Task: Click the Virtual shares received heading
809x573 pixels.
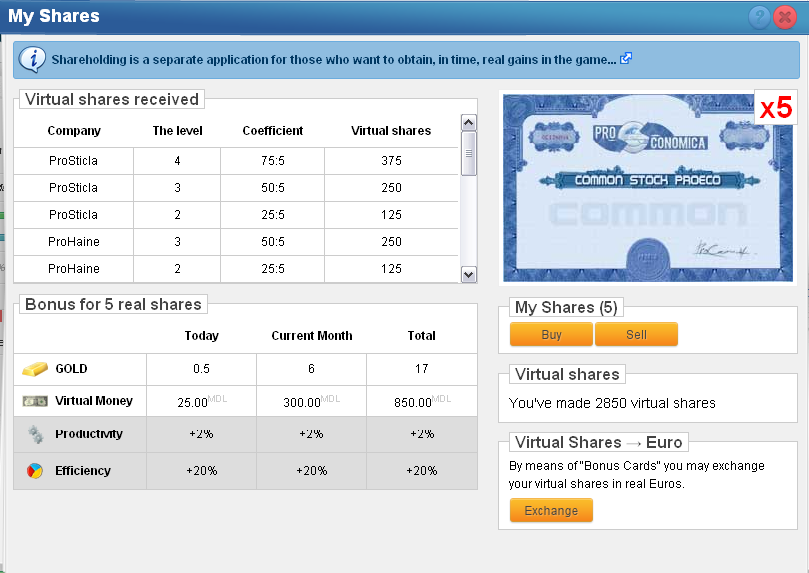Action: point(112,99)
